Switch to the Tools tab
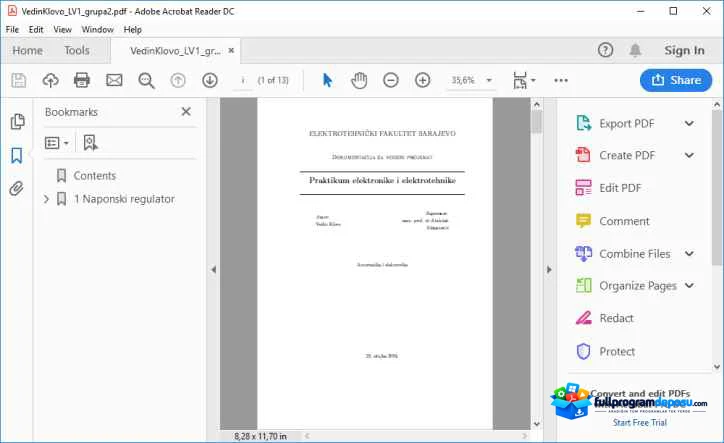The image size is (724, 443). pyautogui.click(x=77, y=50)
